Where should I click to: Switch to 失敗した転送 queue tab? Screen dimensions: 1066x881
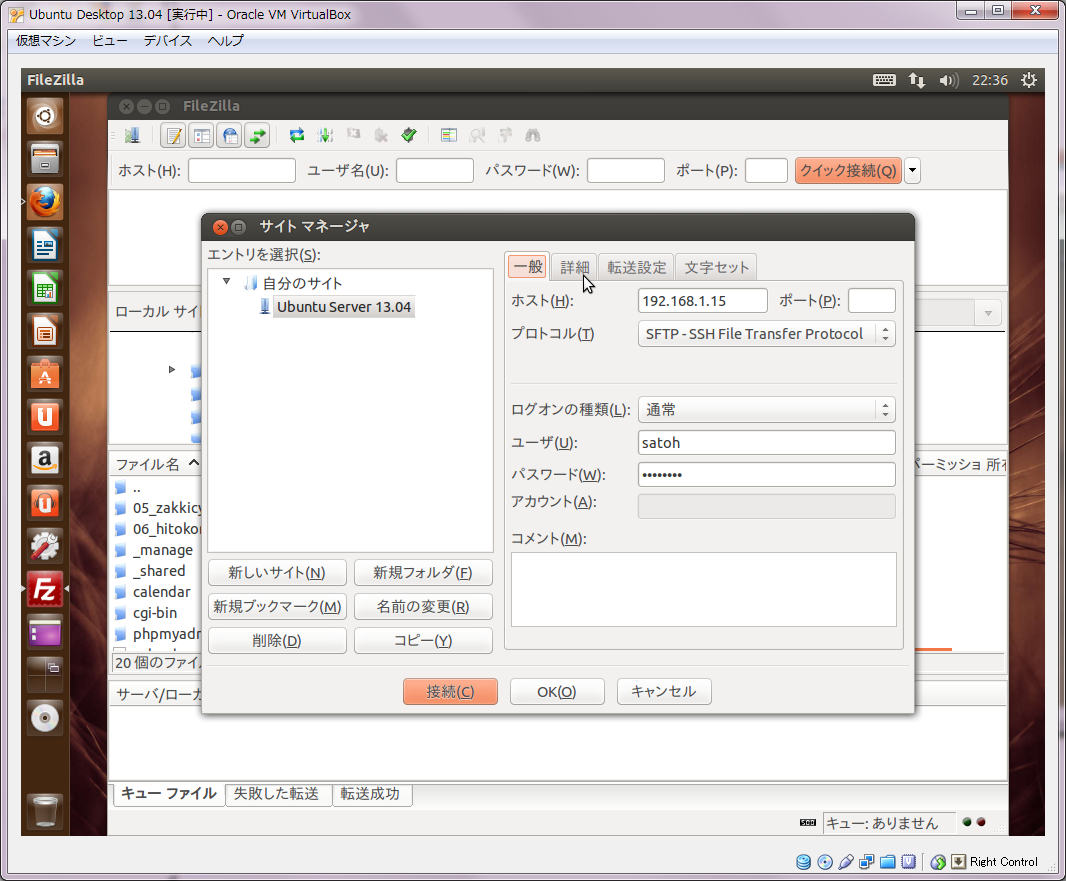coord(276,794)
